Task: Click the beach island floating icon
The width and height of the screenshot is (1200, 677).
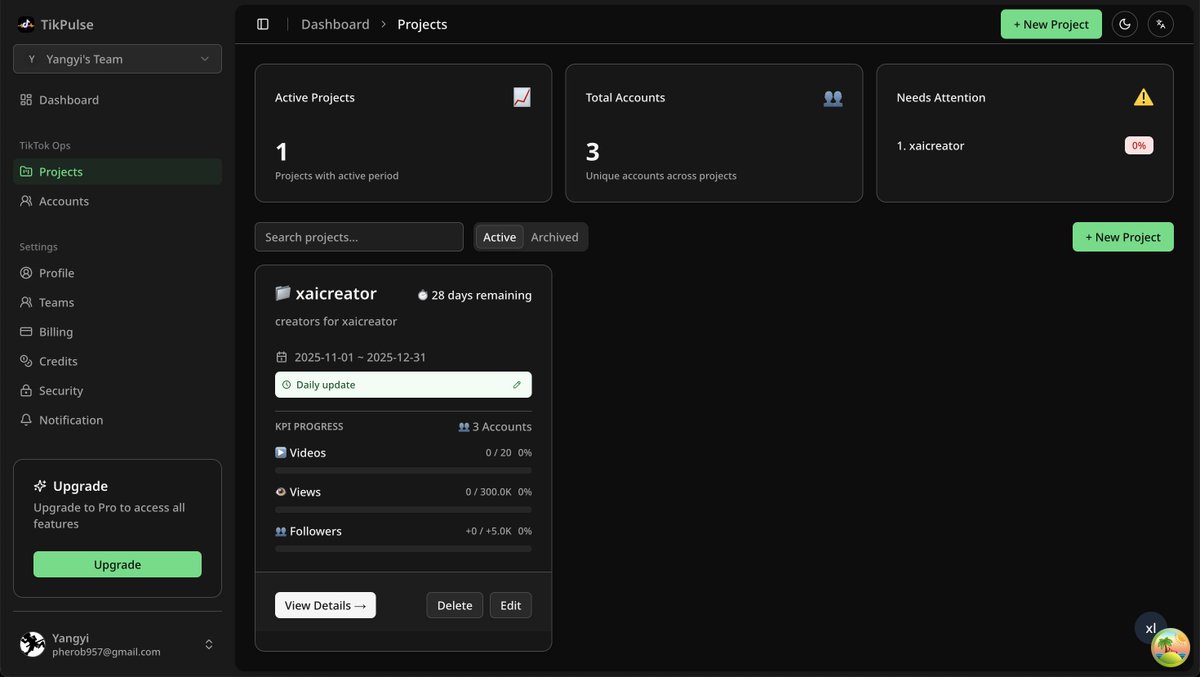Action: [x=1171, y=648]
